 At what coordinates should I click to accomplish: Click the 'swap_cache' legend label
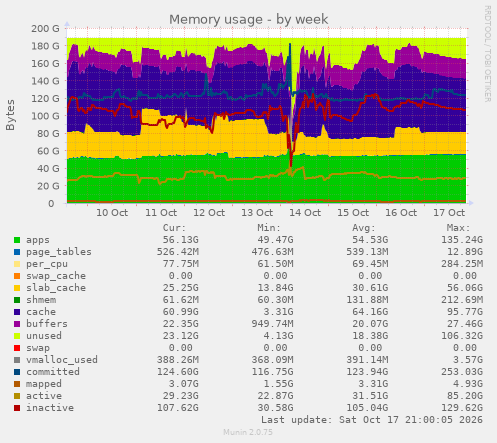(56, 276)
